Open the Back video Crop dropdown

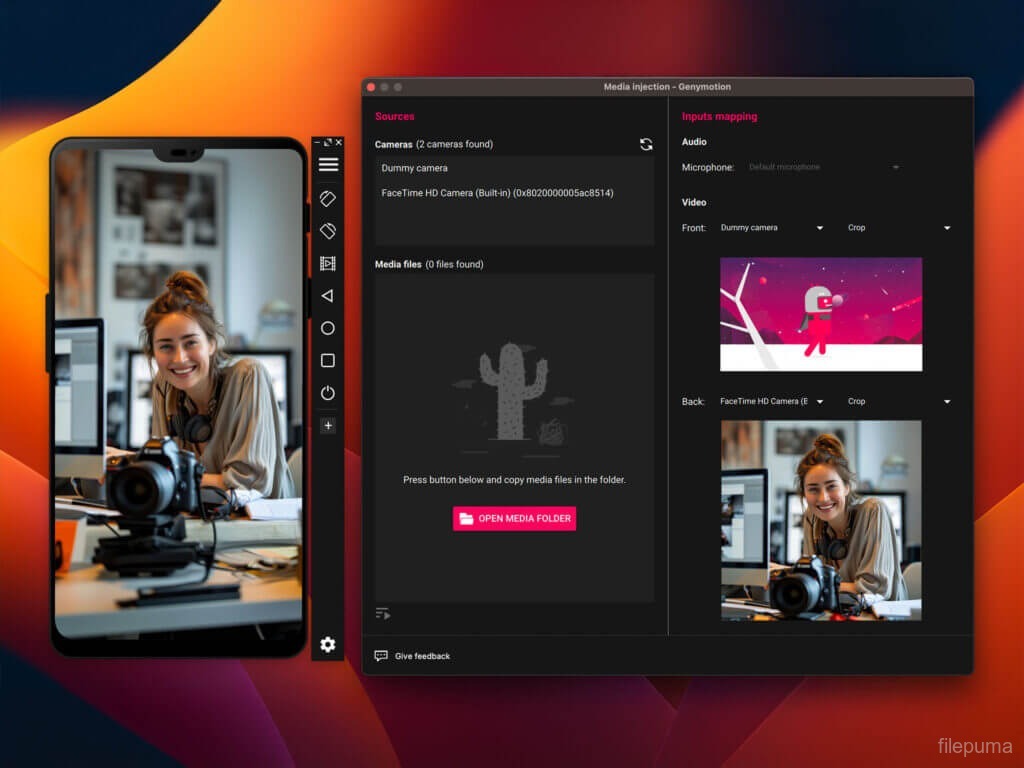click(x=898, y=402)
